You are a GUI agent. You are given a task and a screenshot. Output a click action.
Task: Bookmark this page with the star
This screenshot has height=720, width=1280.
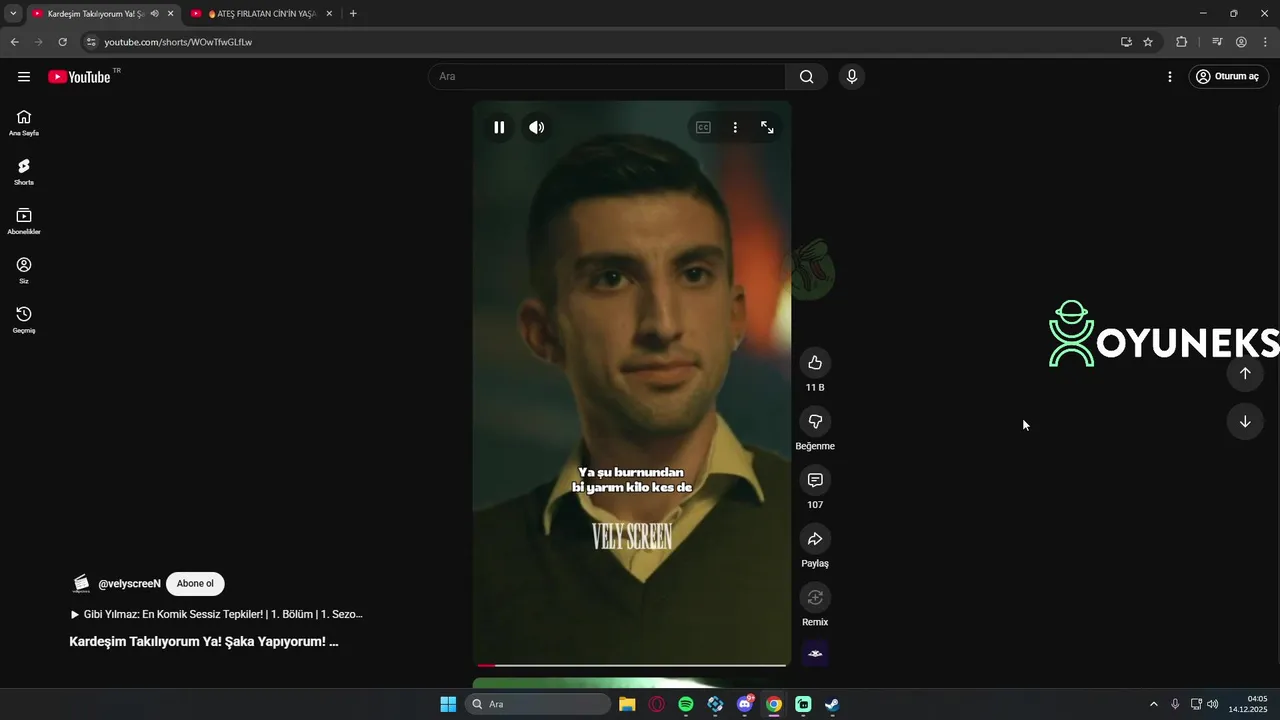pyautogui.click(x=1148, y=42)
